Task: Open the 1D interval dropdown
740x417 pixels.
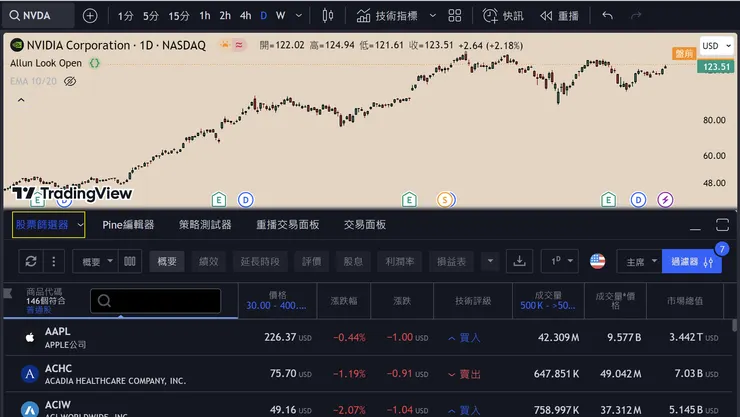Action: pyautogui.click(x=560, y=261)
